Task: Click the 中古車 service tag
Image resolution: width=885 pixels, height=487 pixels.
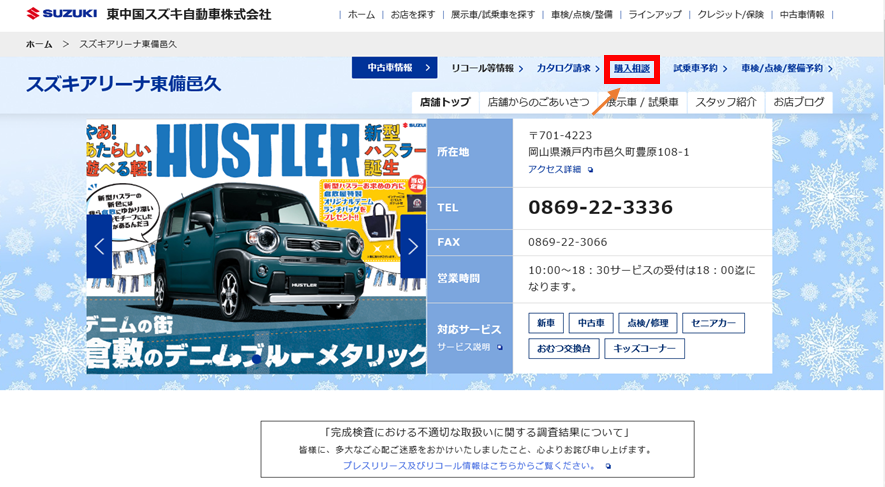Action: (x=591, y=323)
